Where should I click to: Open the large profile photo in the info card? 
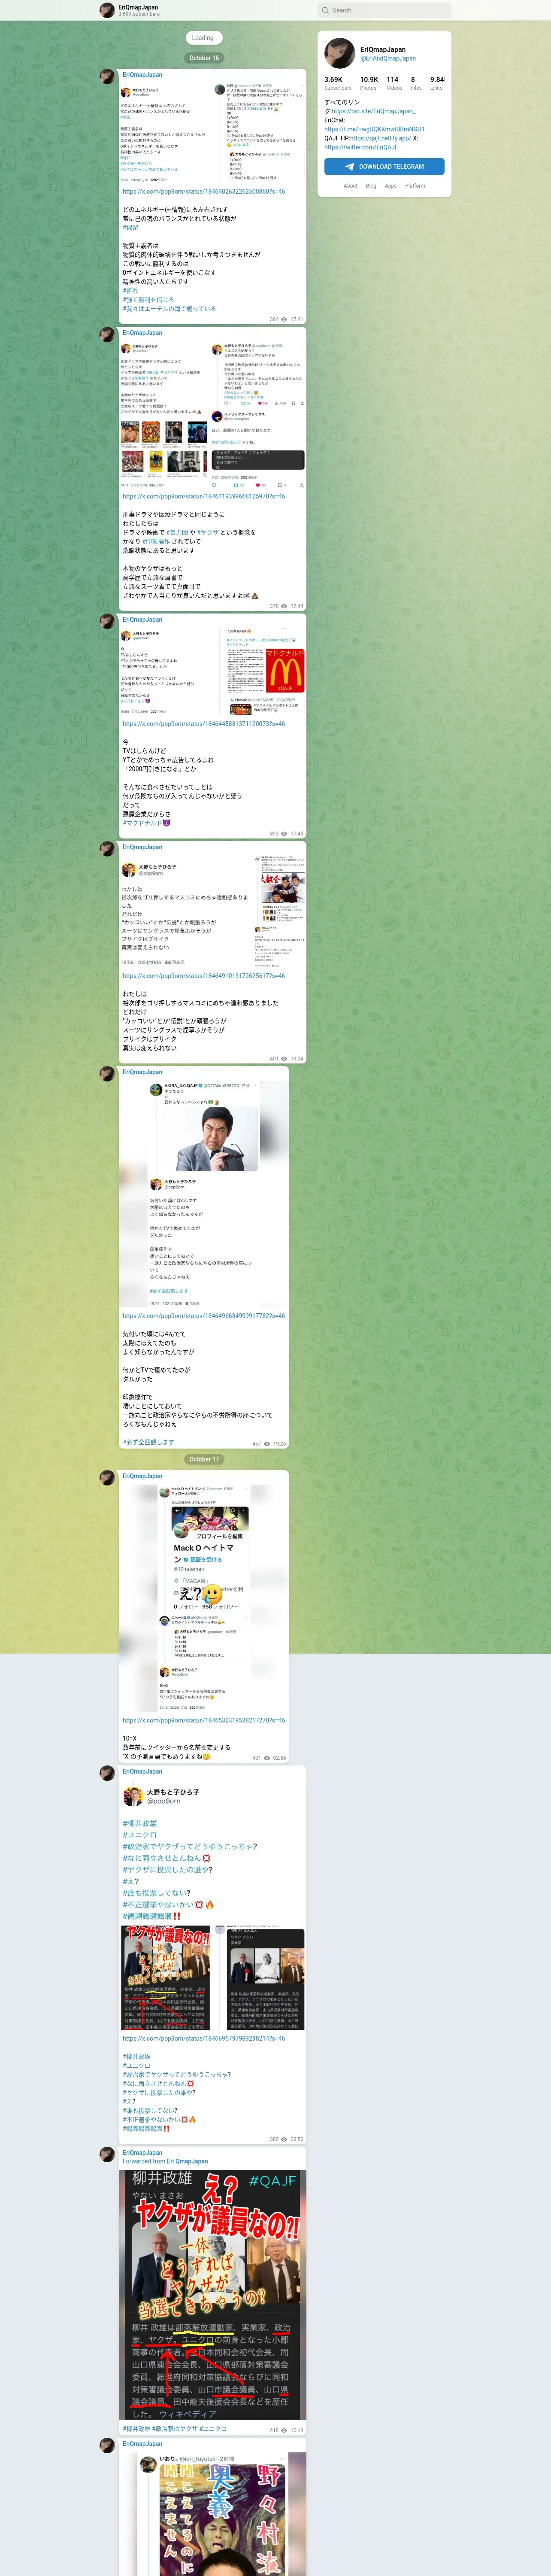click(339, 53)
